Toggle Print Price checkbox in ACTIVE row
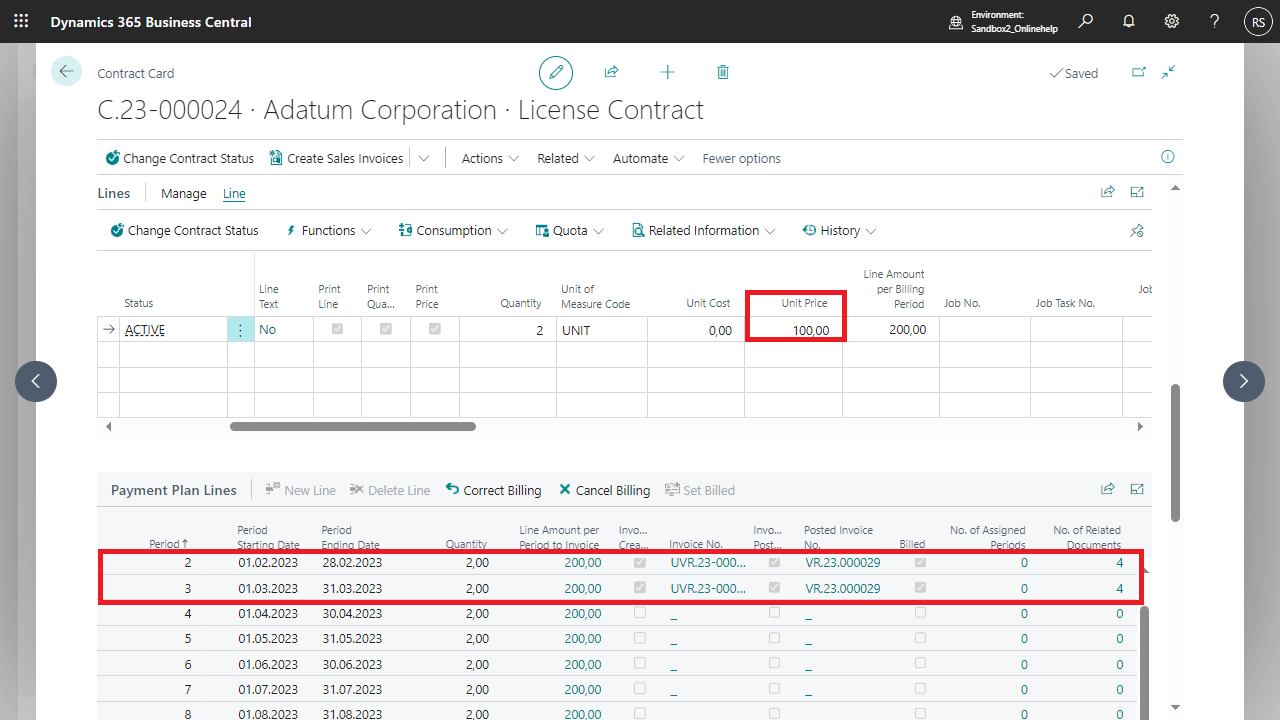1280x720 pixels. tap(435, 329)
